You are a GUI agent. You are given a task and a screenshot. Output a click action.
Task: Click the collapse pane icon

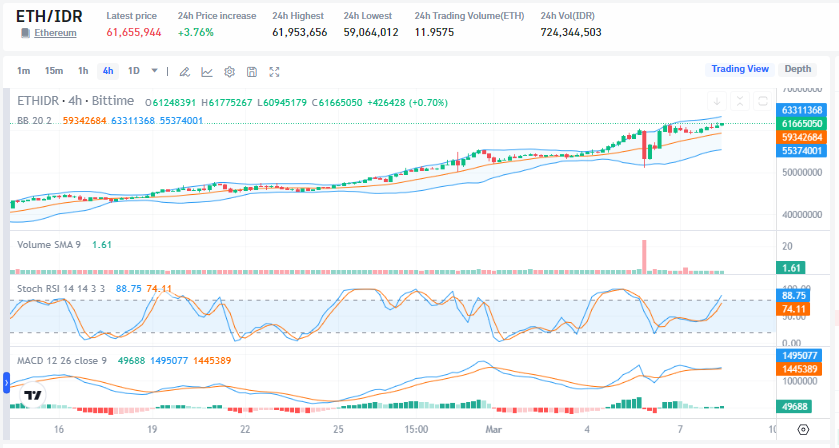[739, 102]
